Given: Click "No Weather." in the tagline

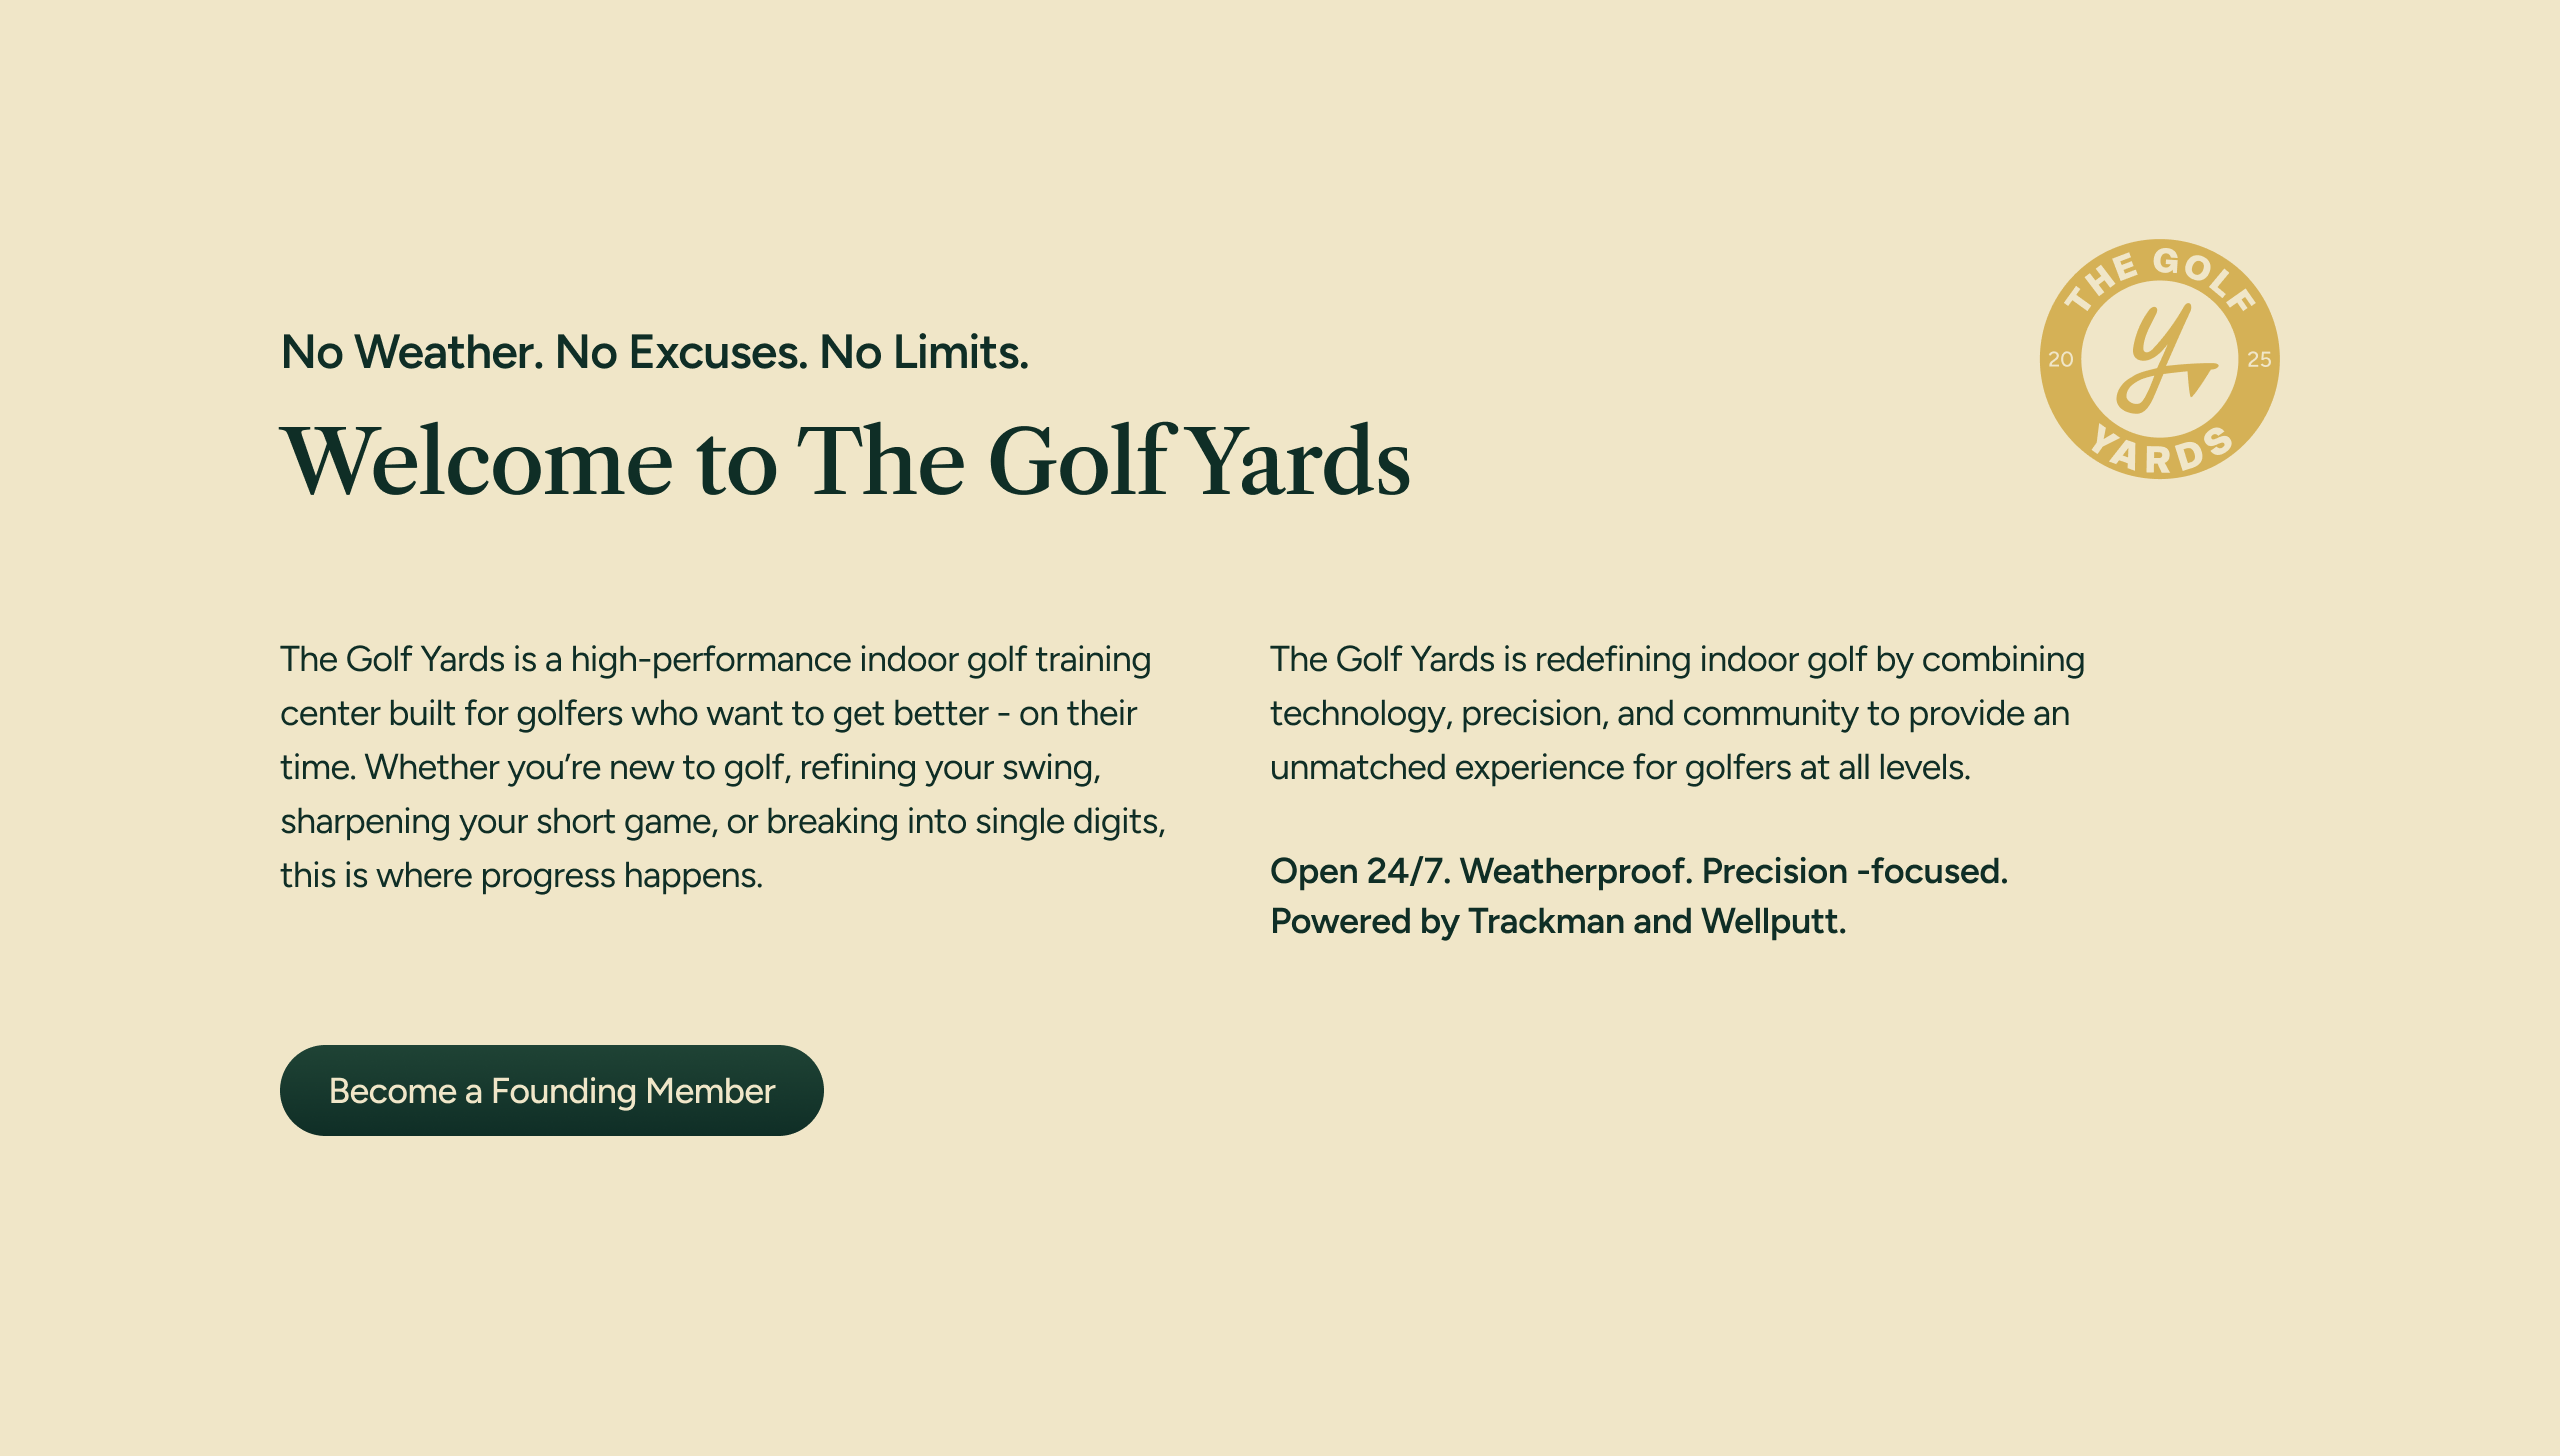Looking at the screenshot, I should (412, 352).
